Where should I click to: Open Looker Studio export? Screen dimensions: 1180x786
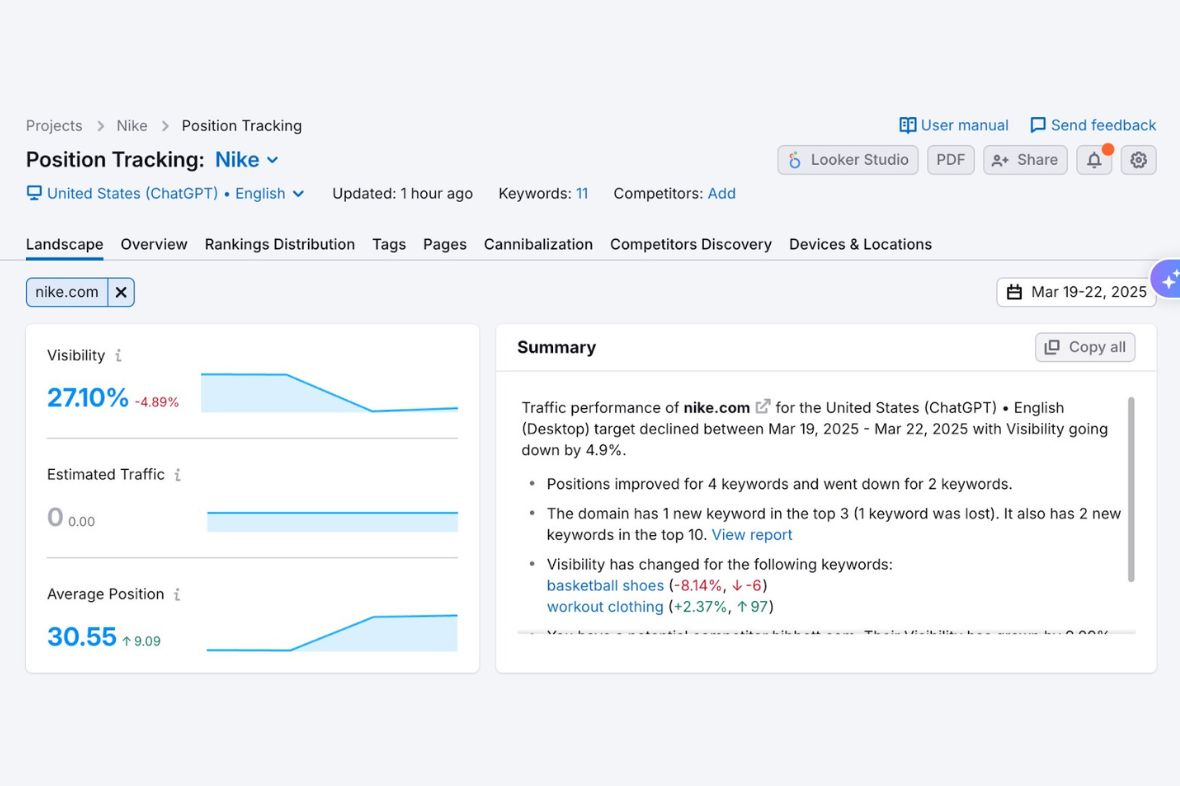(x=848, y=160)
